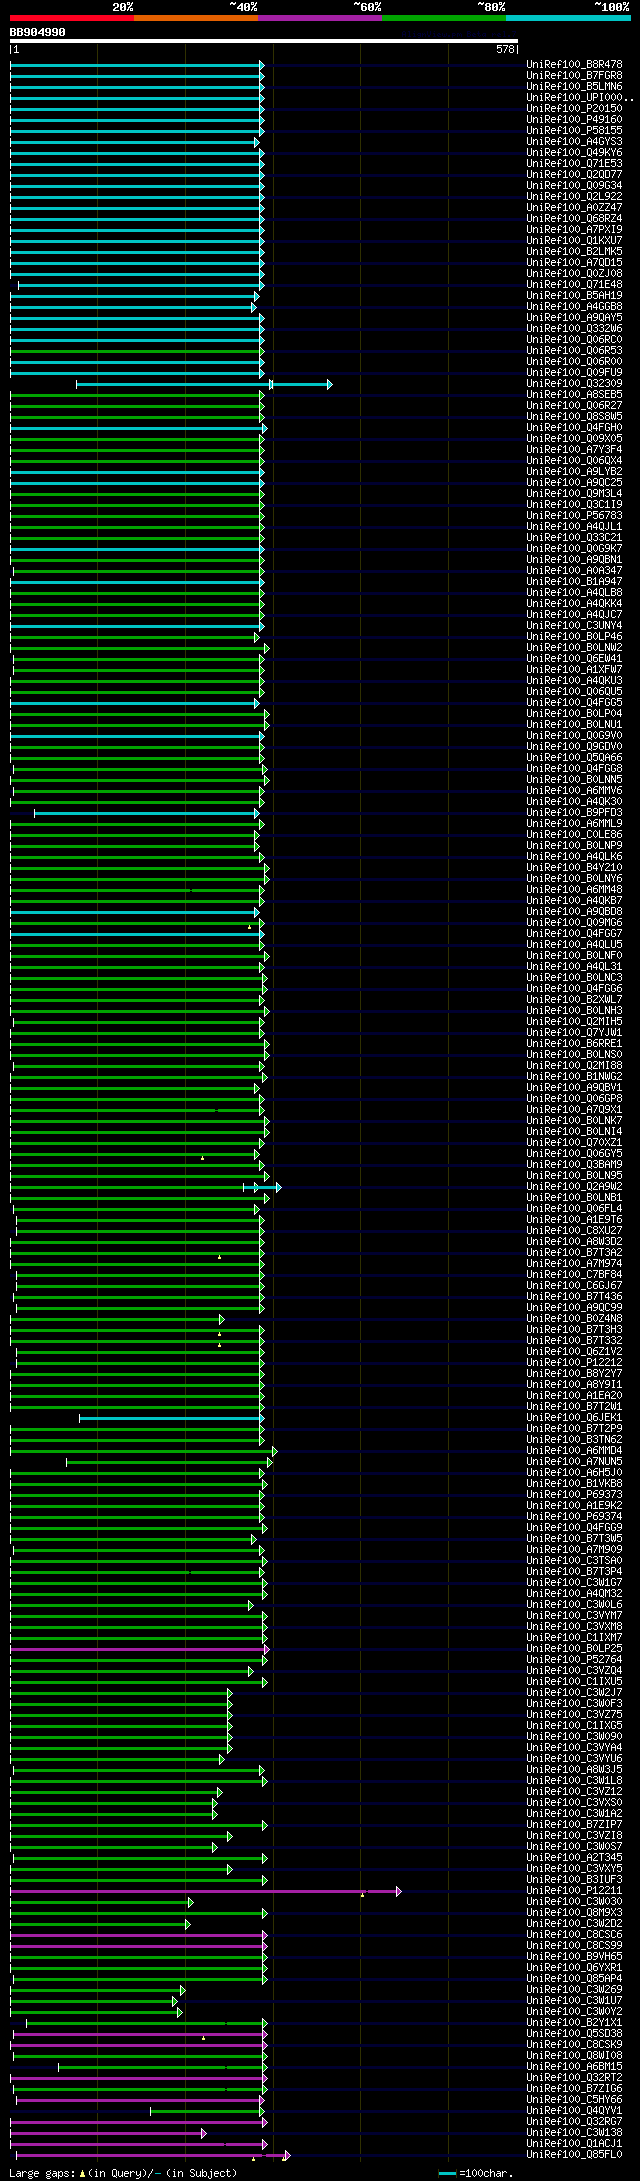The height and width of the screenshot is (2181, 640).
Task: Click label UniRef100_Q71E53
Action: [574, 163]
